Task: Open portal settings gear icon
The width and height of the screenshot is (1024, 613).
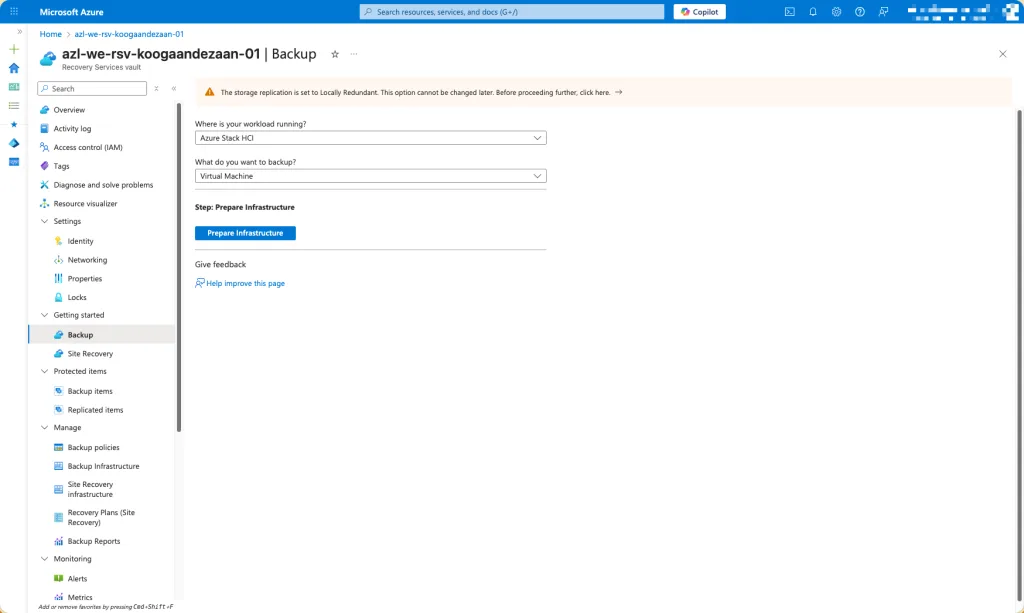Action: coord(836,12)
